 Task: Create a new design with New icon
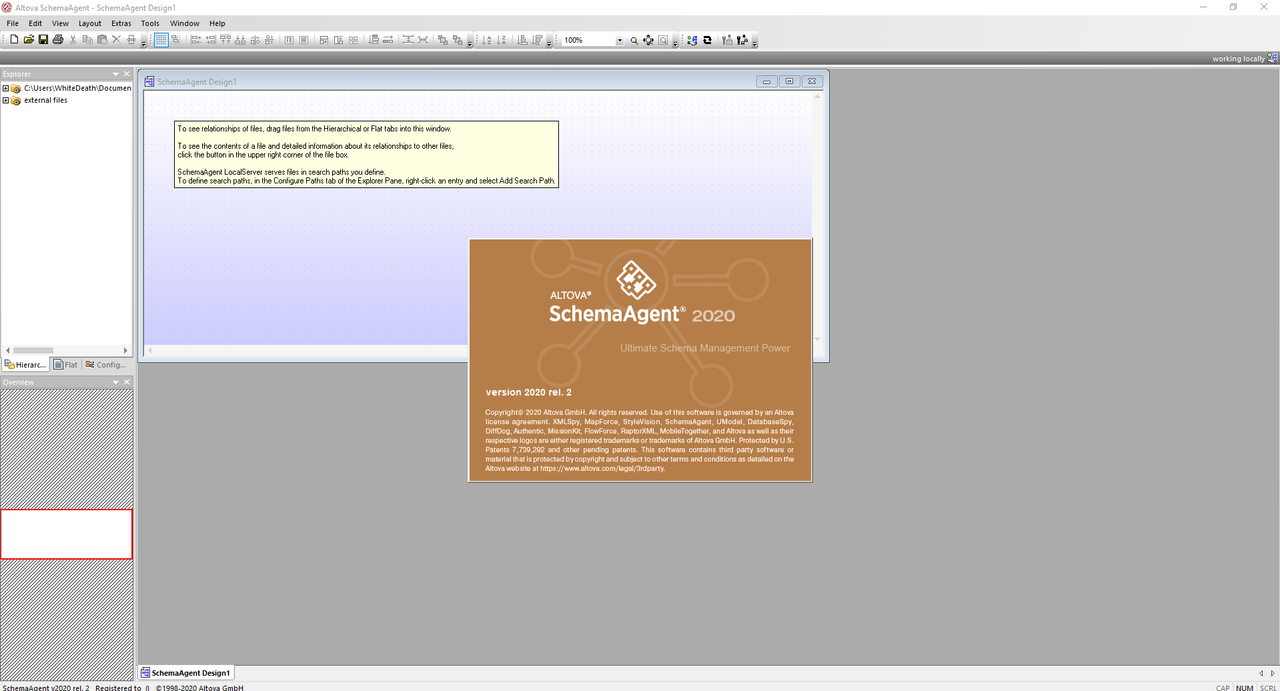click(14, 40)
